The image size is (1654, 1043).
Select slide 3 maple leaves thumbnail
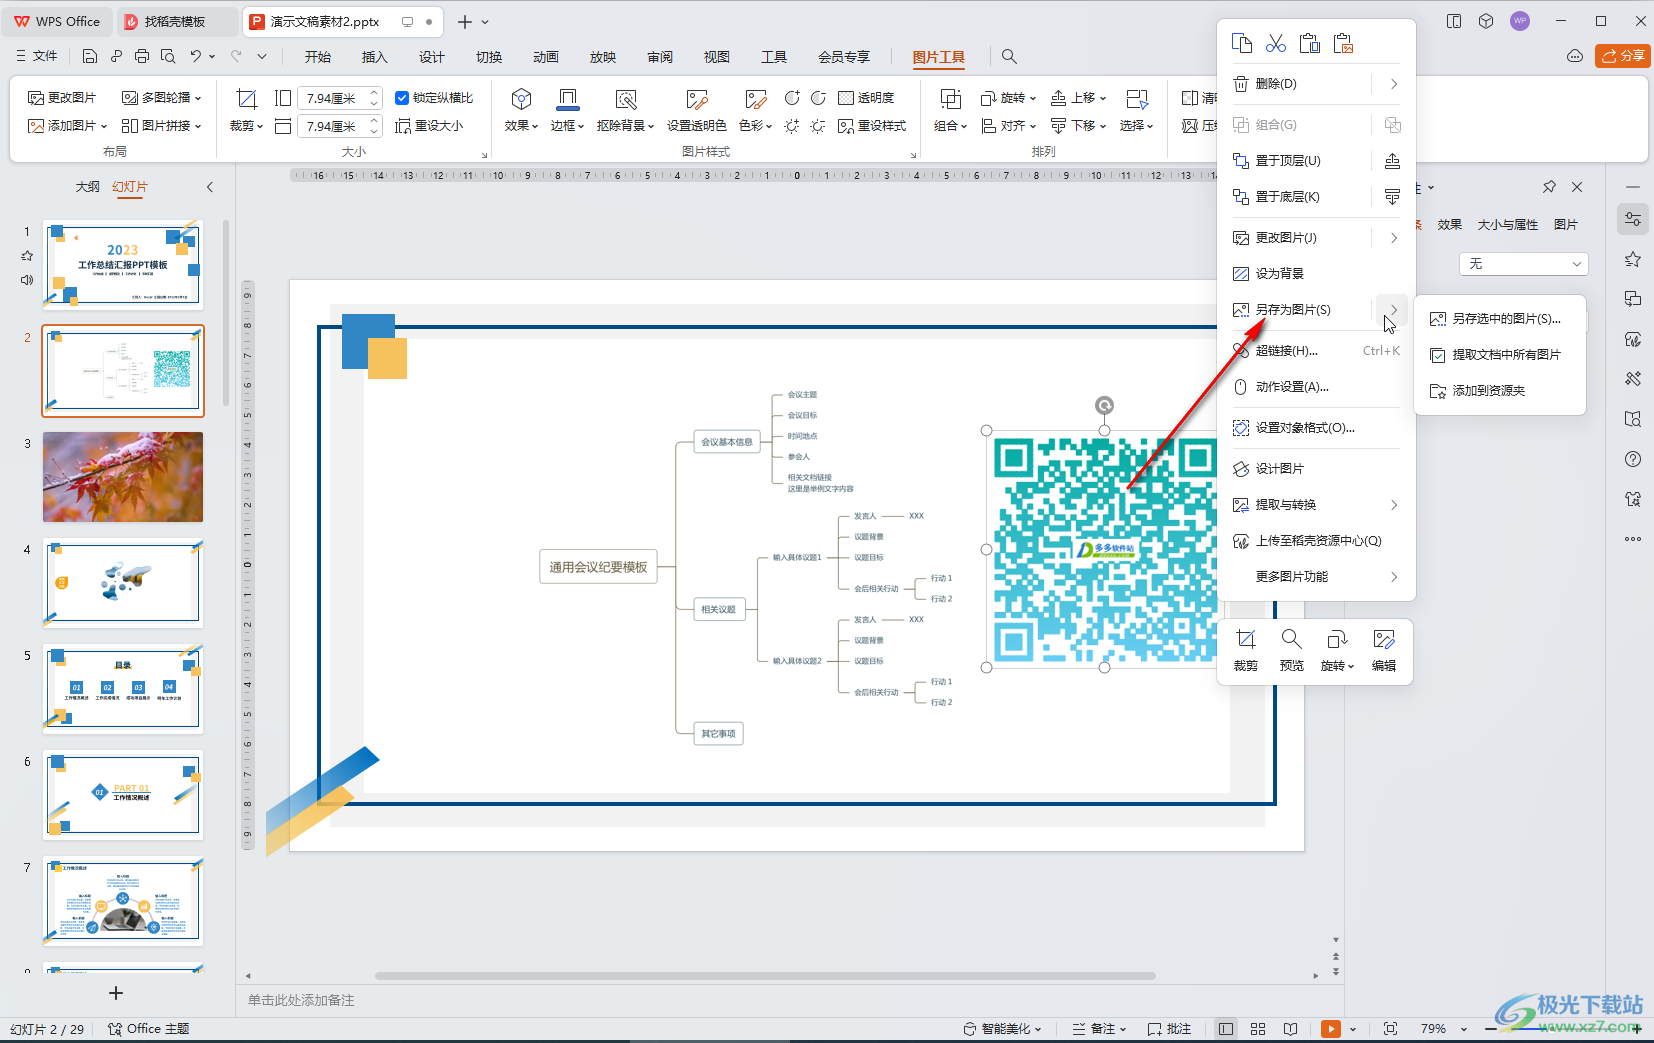[123, 477]
